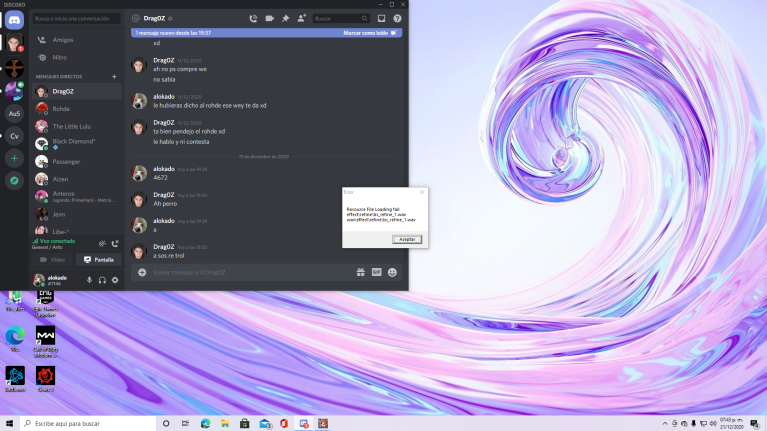This screenshot has width=767, height=431.
Task: Open Task View on the taskbar
Action: pyautogui.click(x=185, y=423)
